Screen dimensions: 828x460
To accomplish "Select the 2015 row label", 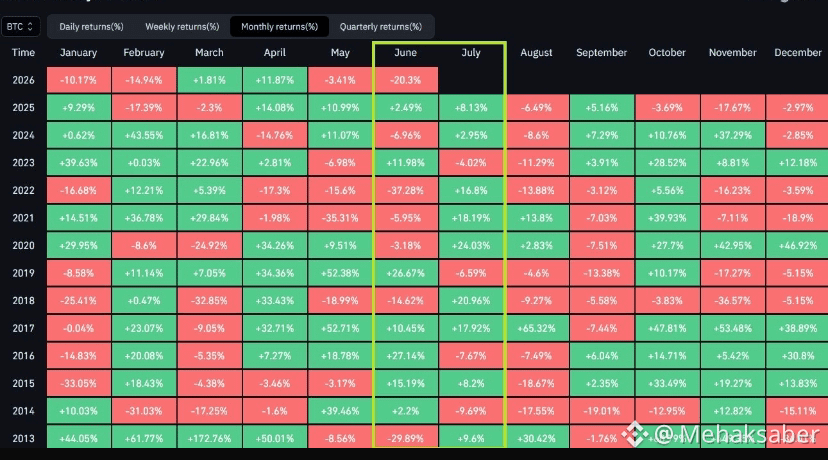I will click(x=23, y=383).
